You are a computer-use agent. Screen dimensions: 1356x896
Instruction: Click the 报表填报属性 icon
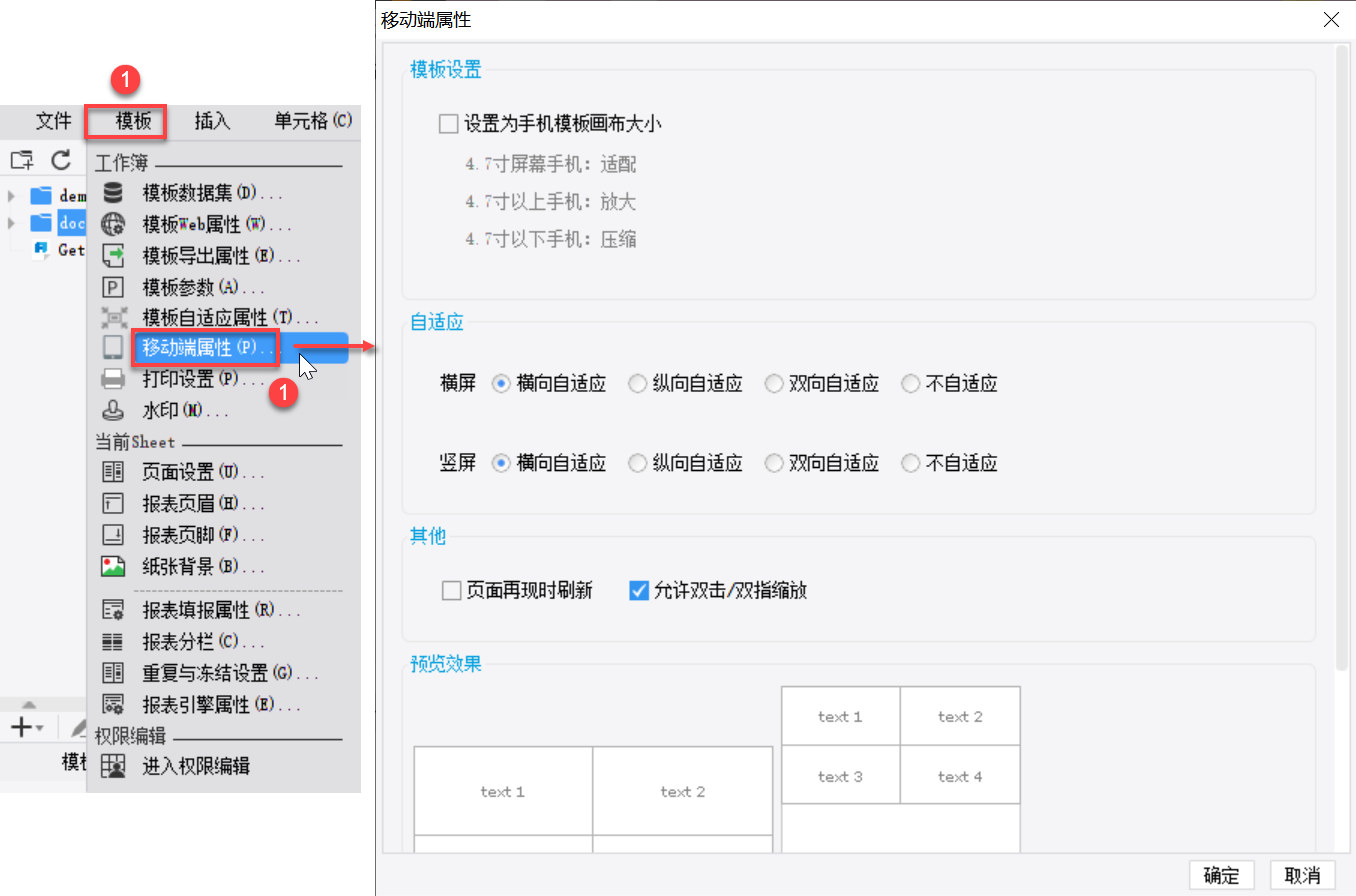click(113, 609)
